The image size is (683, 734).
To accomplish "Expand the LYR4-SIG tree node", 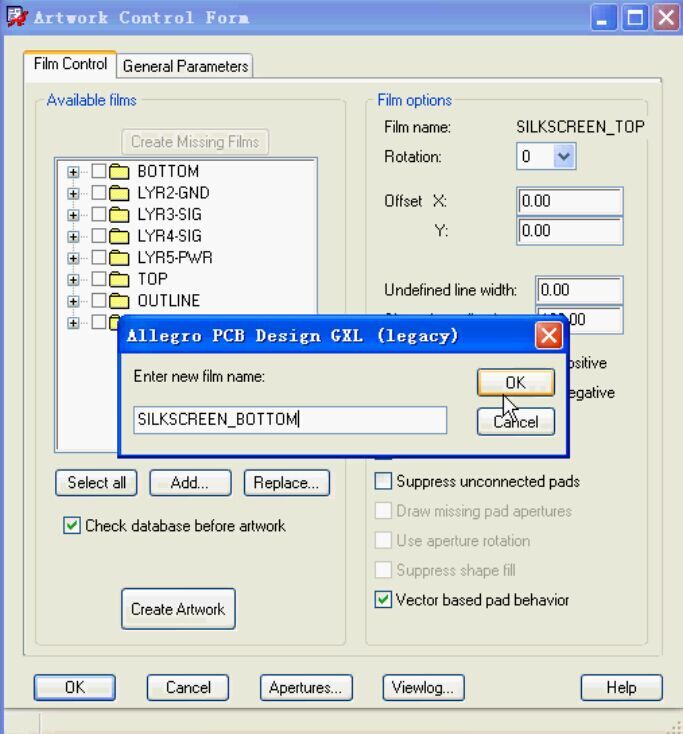I will (73, 237).
